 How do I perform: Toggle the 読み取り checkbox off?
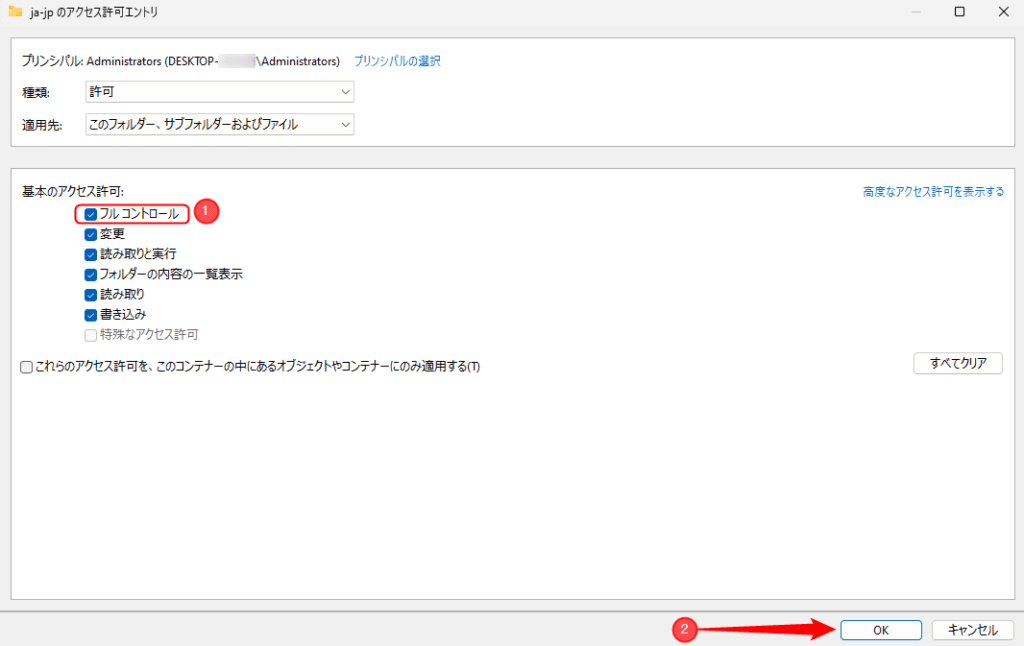point(88,294)
